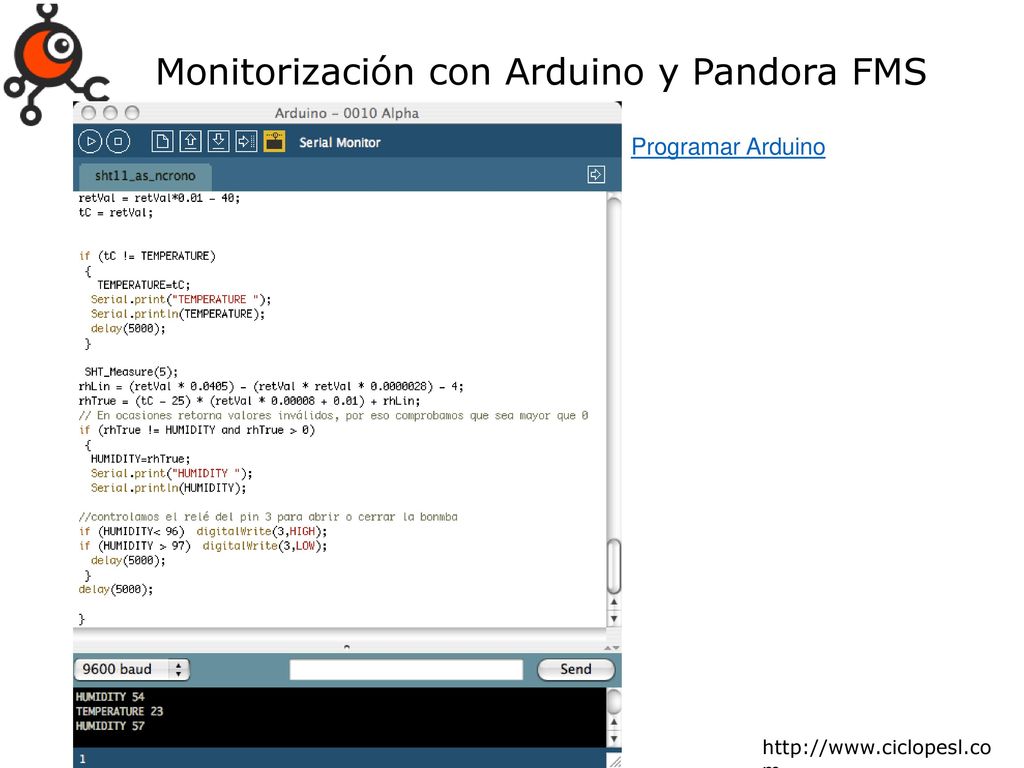The image size is (1024, 768).
Task: Click the Stop toolbar button
Action: (x=118, y=142)
